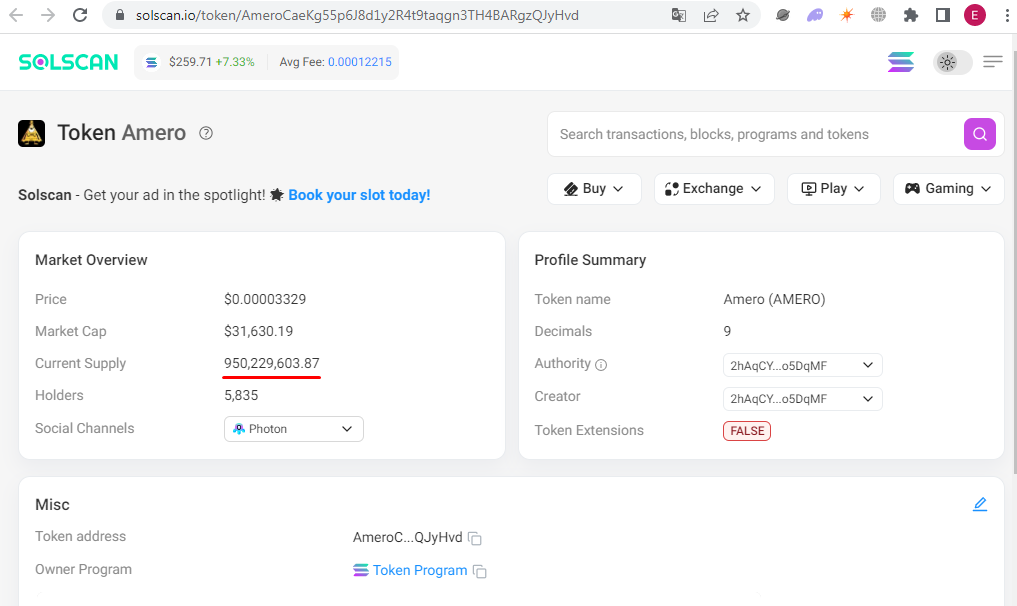Open the hamburger menu in Solscan header
The width and height of the screenshot is (1017, 606).
click(x=992, y=62)
